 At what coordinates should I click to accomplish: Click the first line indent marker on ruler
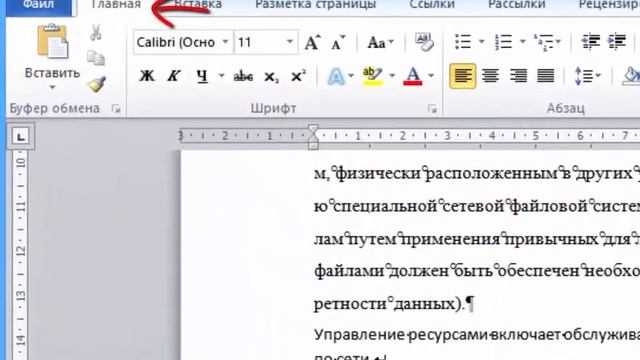(x=313, y=130)
